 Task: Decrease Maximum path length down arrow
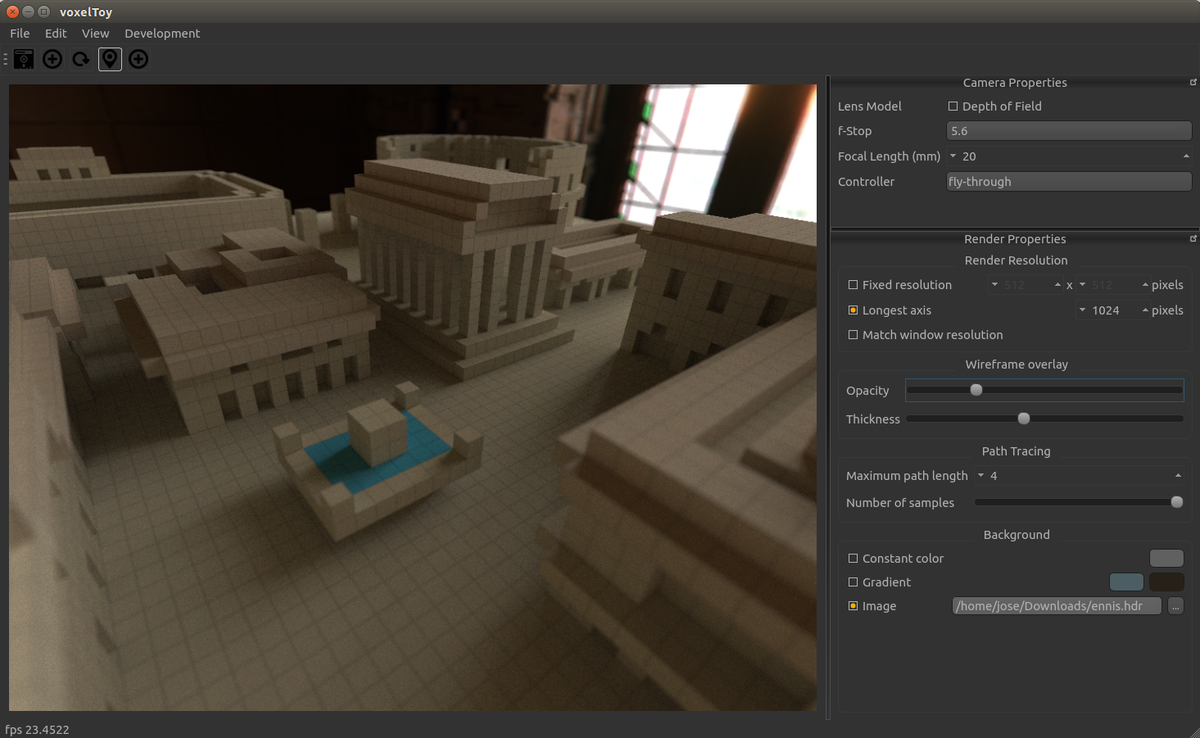(981, 476)
